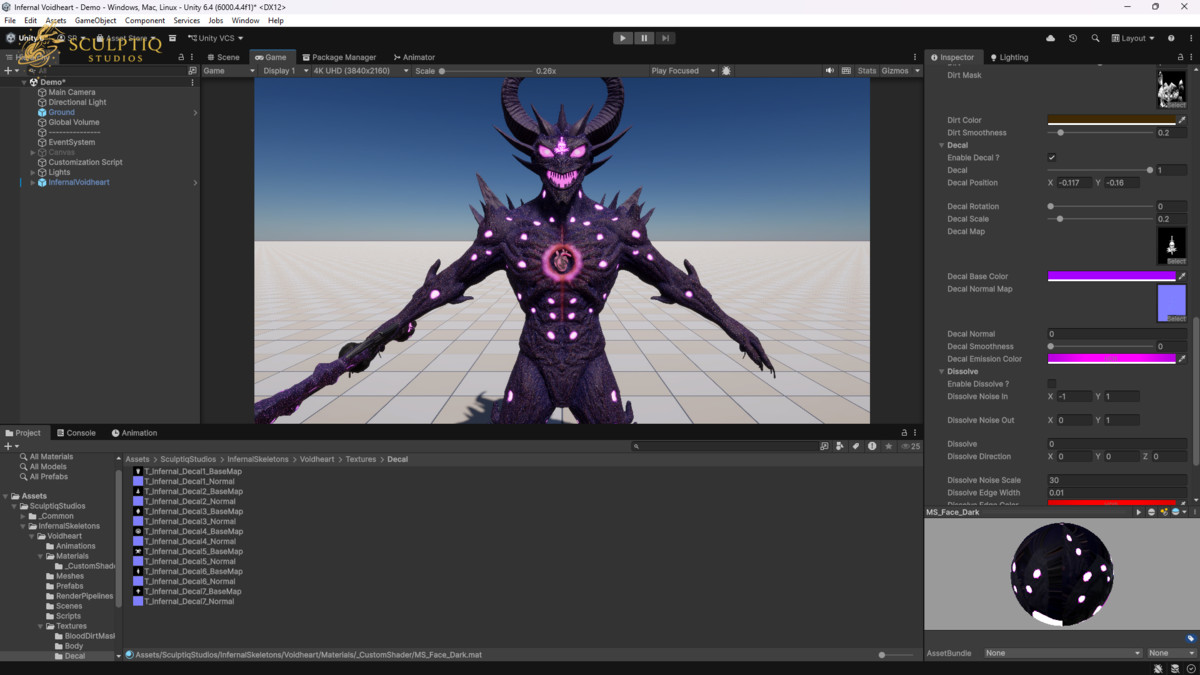Screen dimensions: 1200x675
Task: Expand the InfernalVoidheart hierarchy object
Action: [33, 183]
